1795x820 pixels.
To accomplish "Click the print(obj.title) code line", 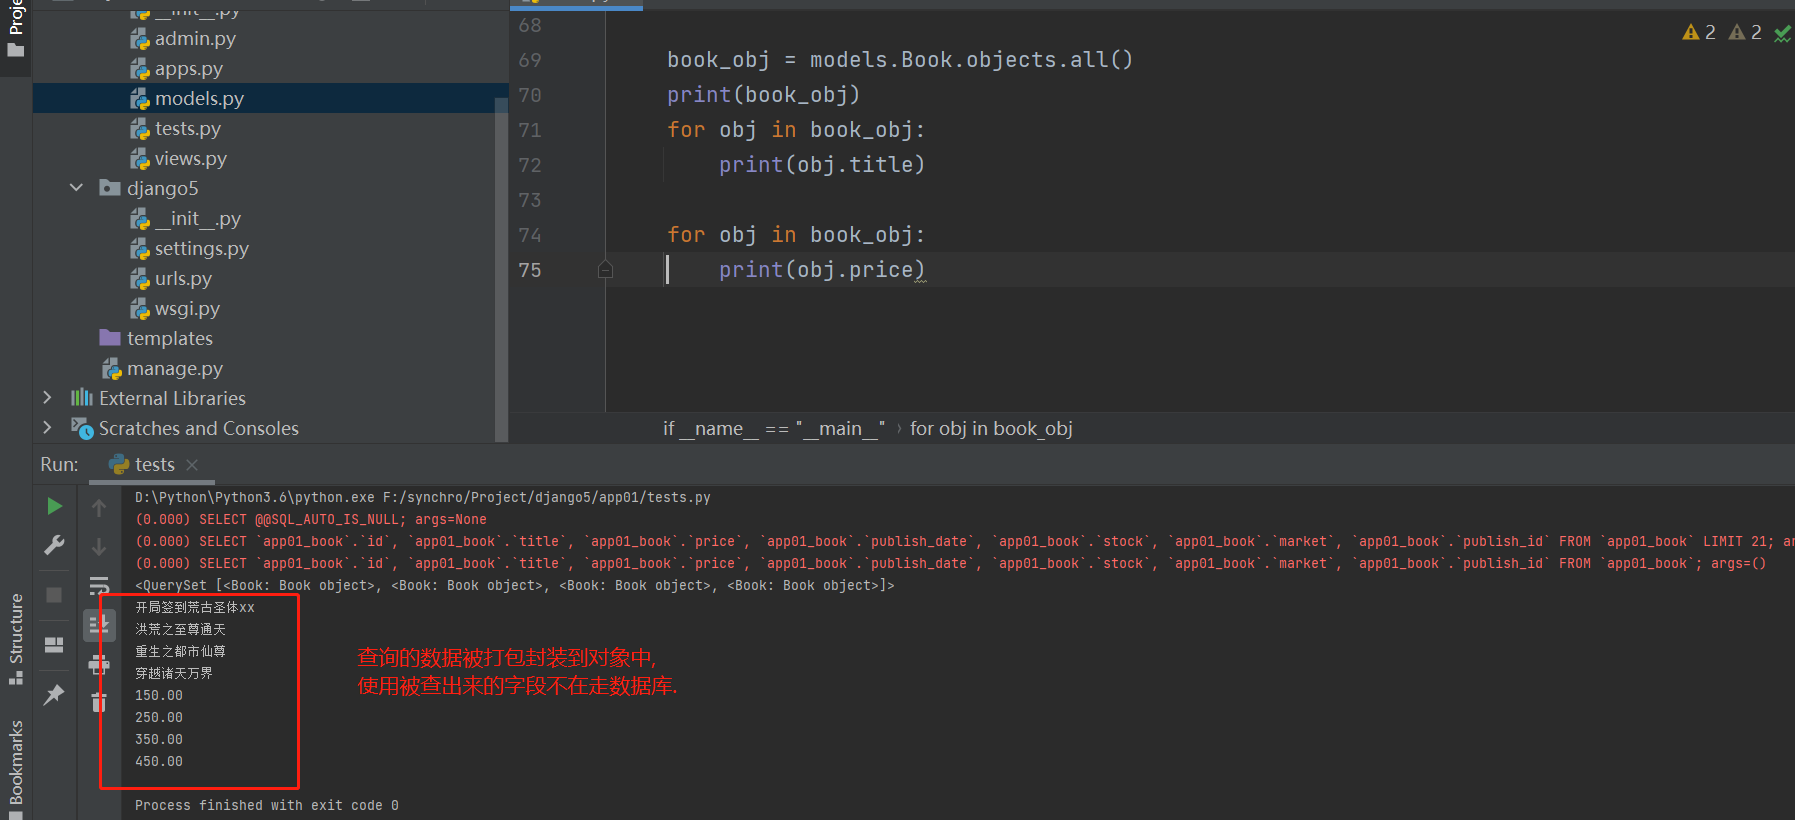I will tap(822, 165).
